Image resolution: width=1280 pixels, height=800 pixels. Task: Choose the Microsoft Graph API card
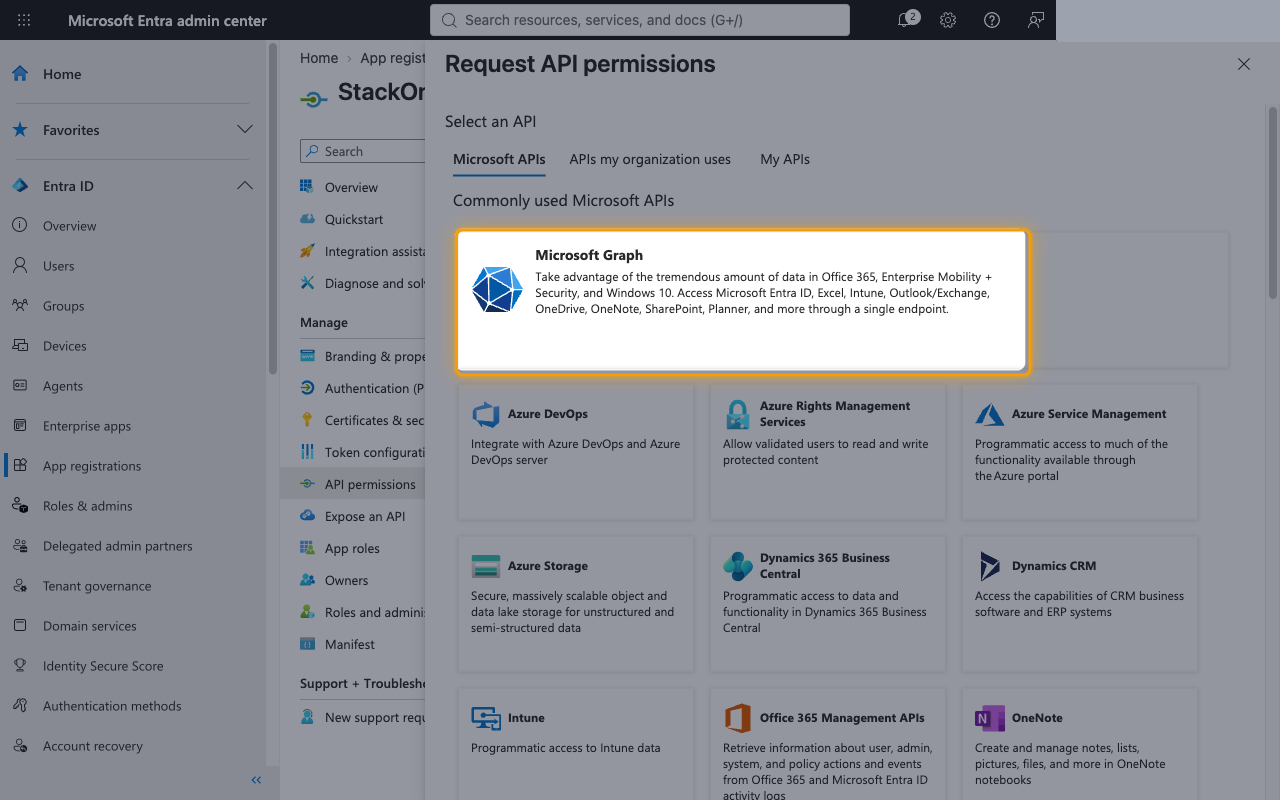[x=742, y=302]
